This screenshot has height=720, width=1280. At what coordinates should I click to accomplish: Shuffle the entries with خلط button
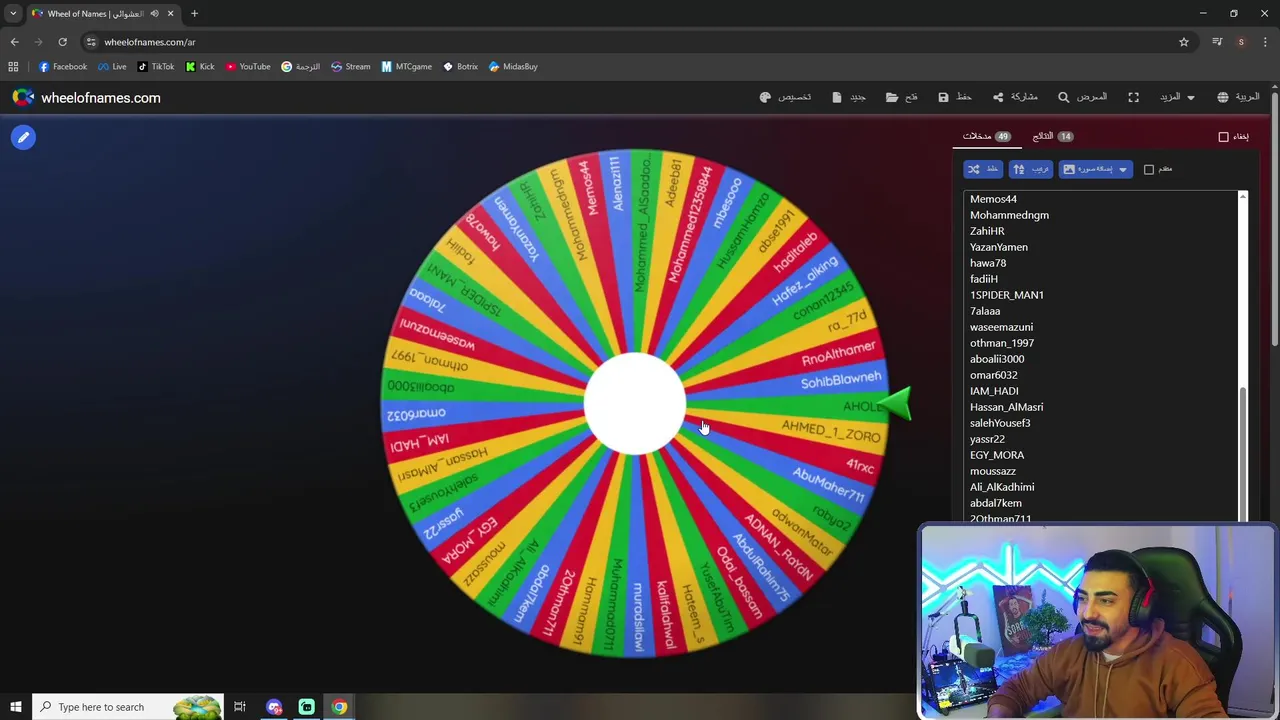[x=983, y=169]
